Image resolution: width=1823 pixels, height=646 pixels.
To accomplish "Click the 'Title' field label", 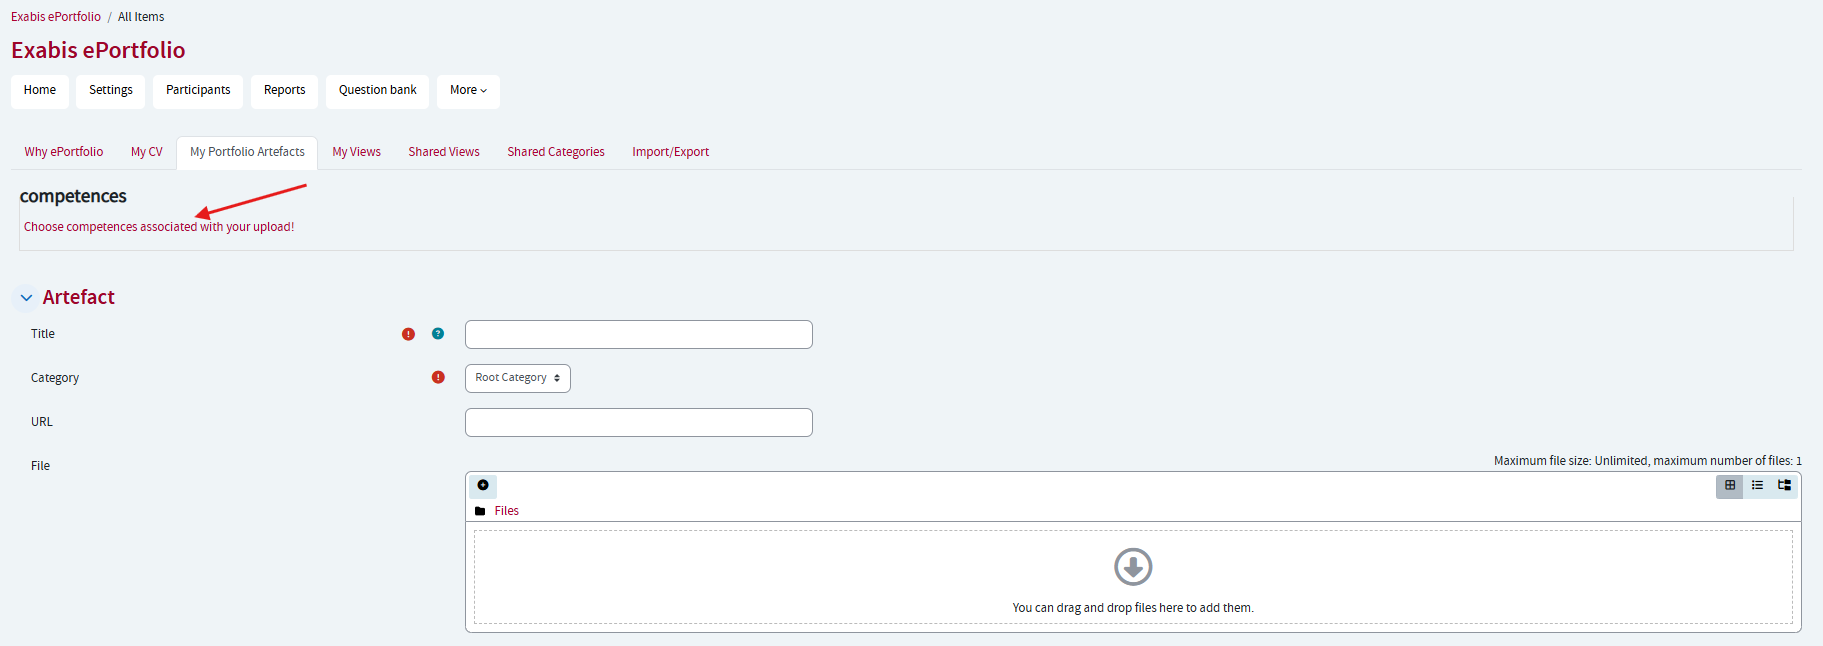I will tap(43, 334).
